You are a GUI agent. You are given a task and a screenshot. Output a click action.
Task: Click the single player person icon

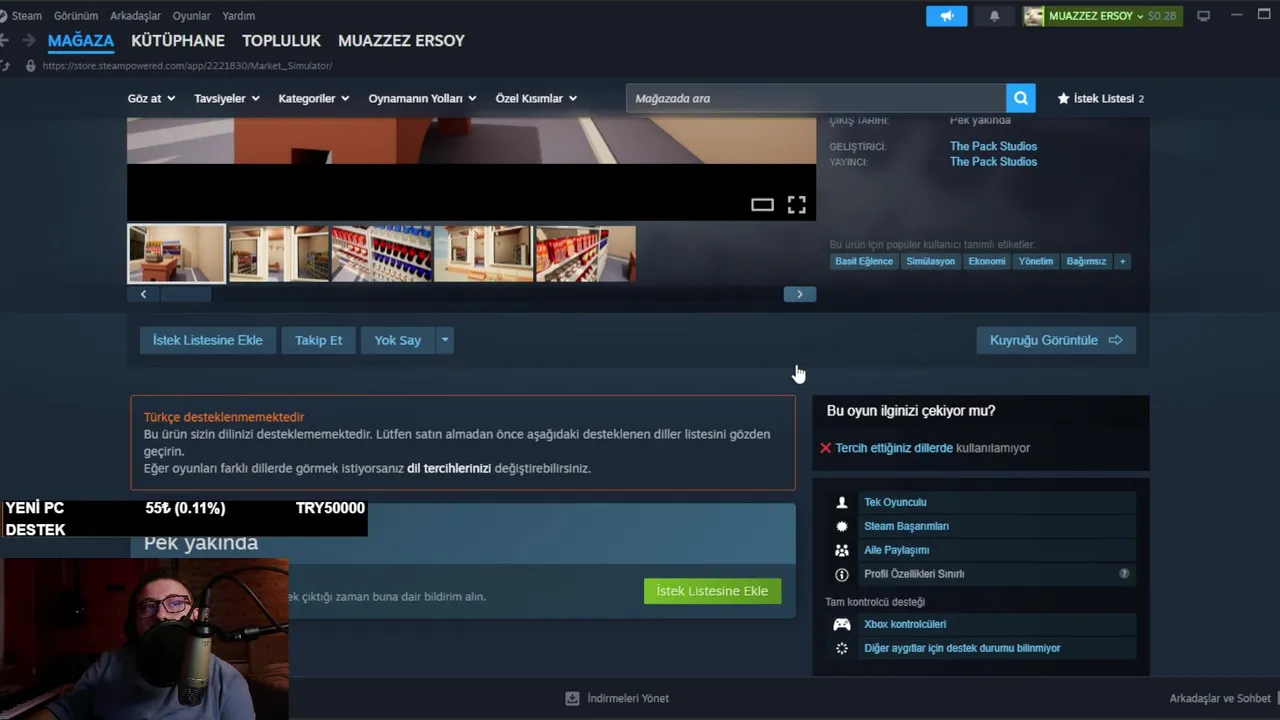click(842, 502)
